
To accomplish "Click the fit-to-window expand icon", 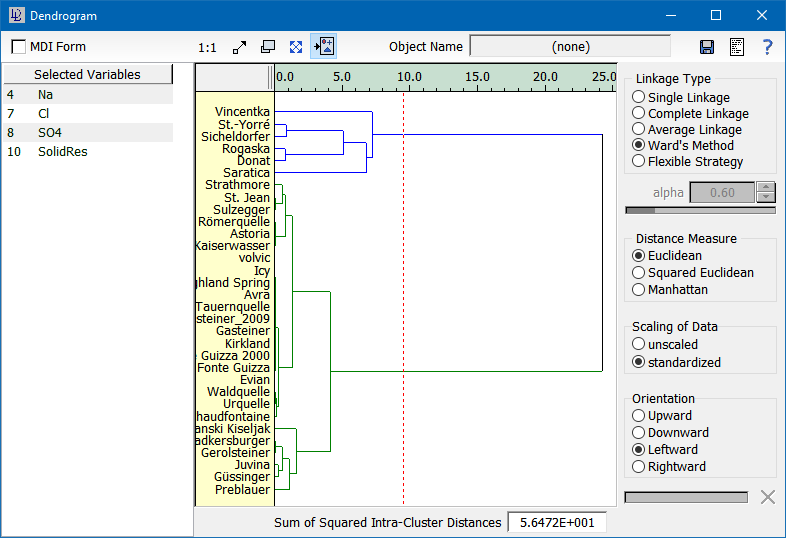I will (x=296, y=47).
